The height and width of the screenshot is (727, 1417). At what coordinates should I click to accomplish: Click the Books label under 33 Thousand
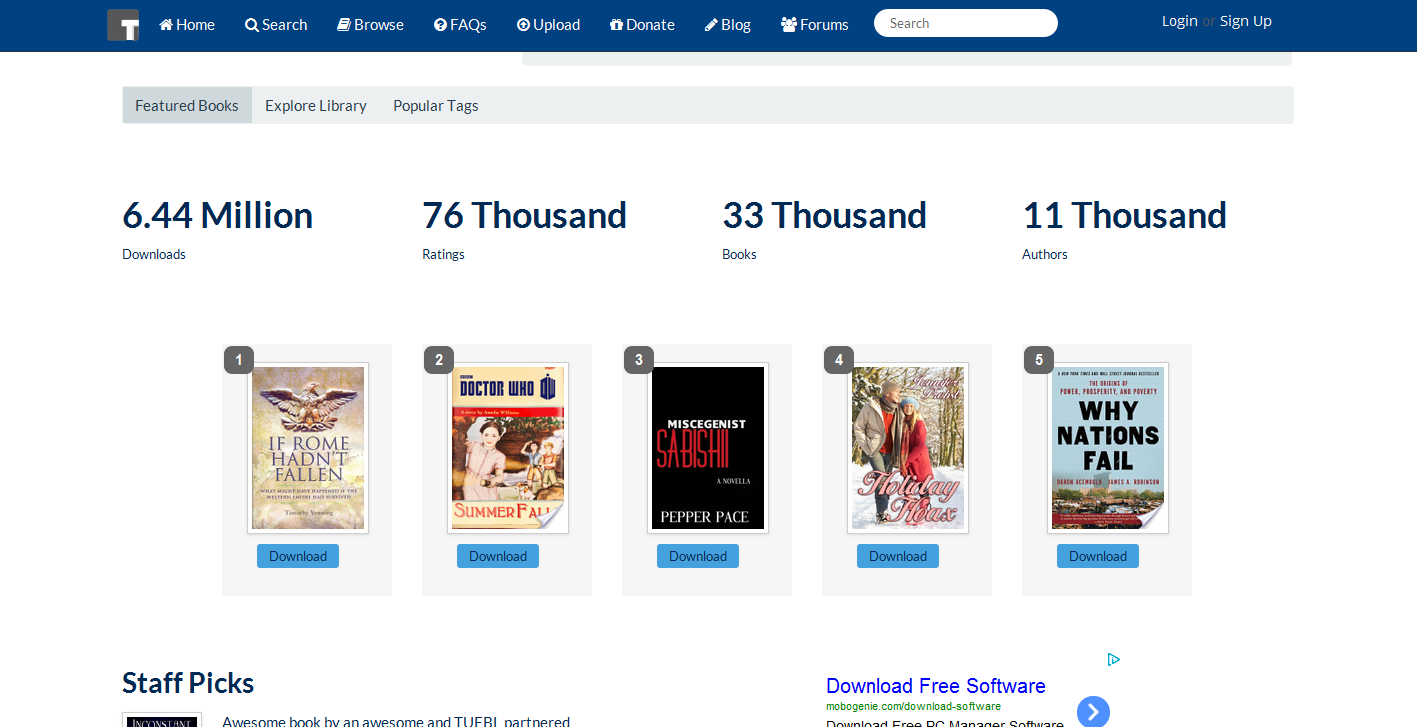click(x=739, y=254)
